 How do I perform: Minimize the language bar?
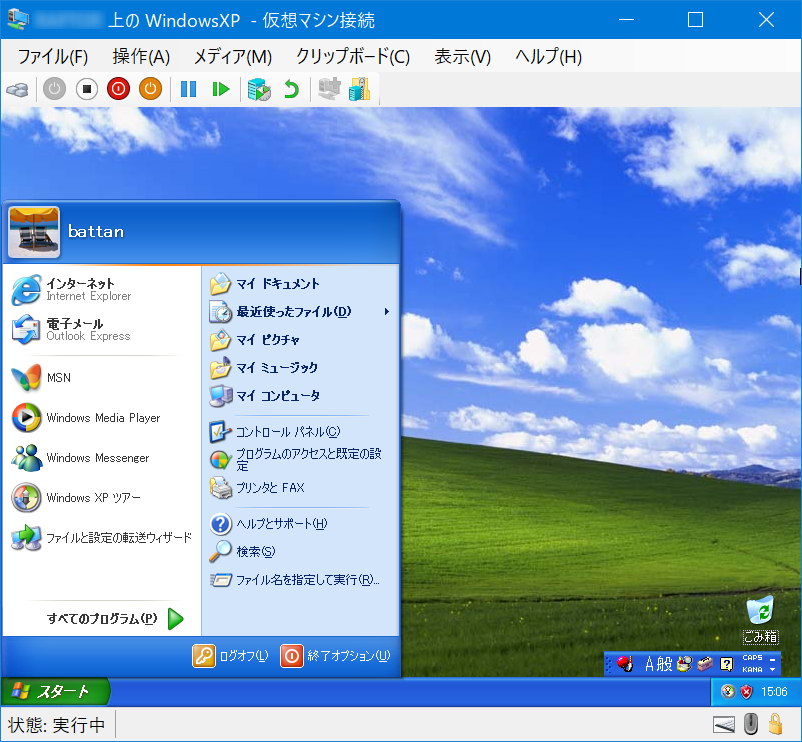(772, 659)
